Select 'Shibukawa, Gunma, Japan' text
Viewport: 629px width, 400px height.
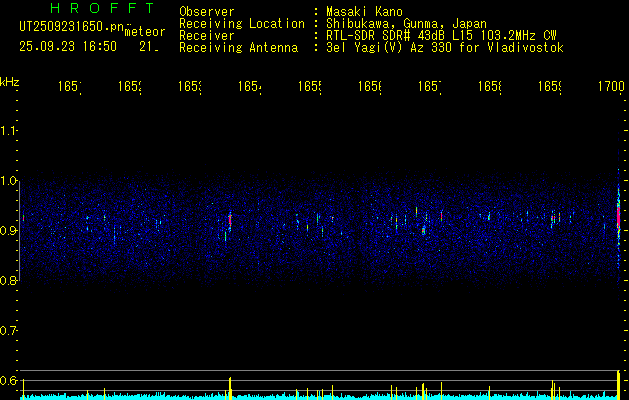coord(406,24)
